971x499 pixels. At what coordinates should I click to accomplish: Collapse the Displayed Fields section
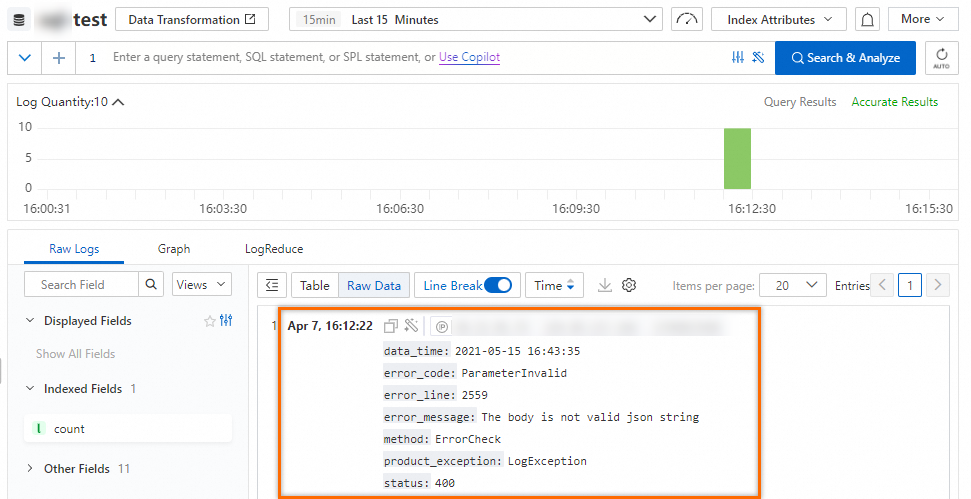coord(30,321)
